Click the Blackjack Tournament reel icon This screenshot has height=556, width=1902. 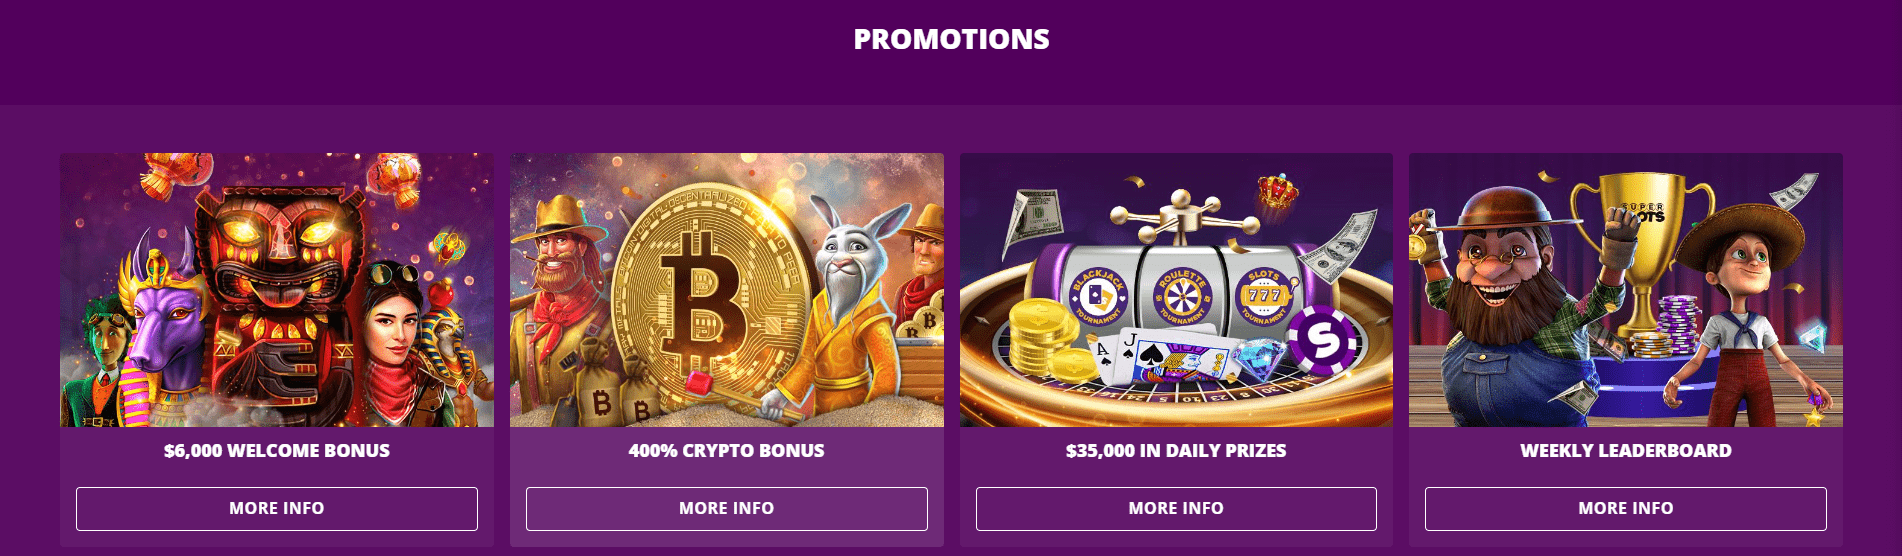pyautogui.click(x=1098, y=298)
